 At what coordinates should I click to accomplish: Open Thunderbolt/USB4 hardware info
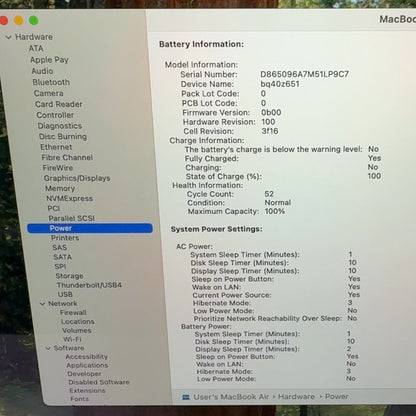click(x=89, y=285)
